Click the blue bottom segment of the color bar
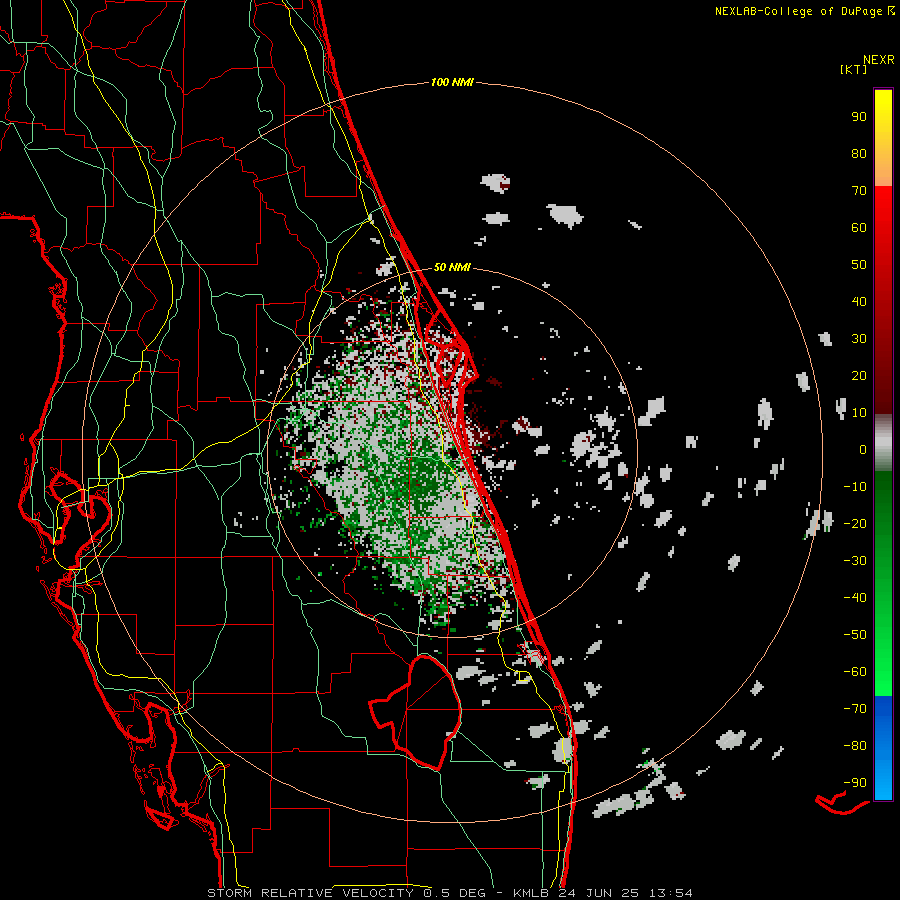 pyautogui.click(x=883, y=747)
